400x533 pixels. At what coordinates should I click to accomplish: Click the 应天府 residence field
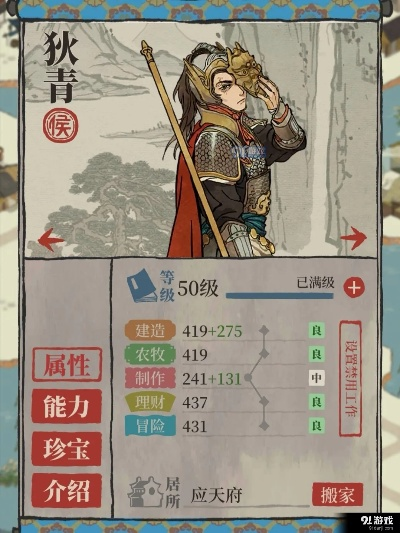(x=246, y=496)
